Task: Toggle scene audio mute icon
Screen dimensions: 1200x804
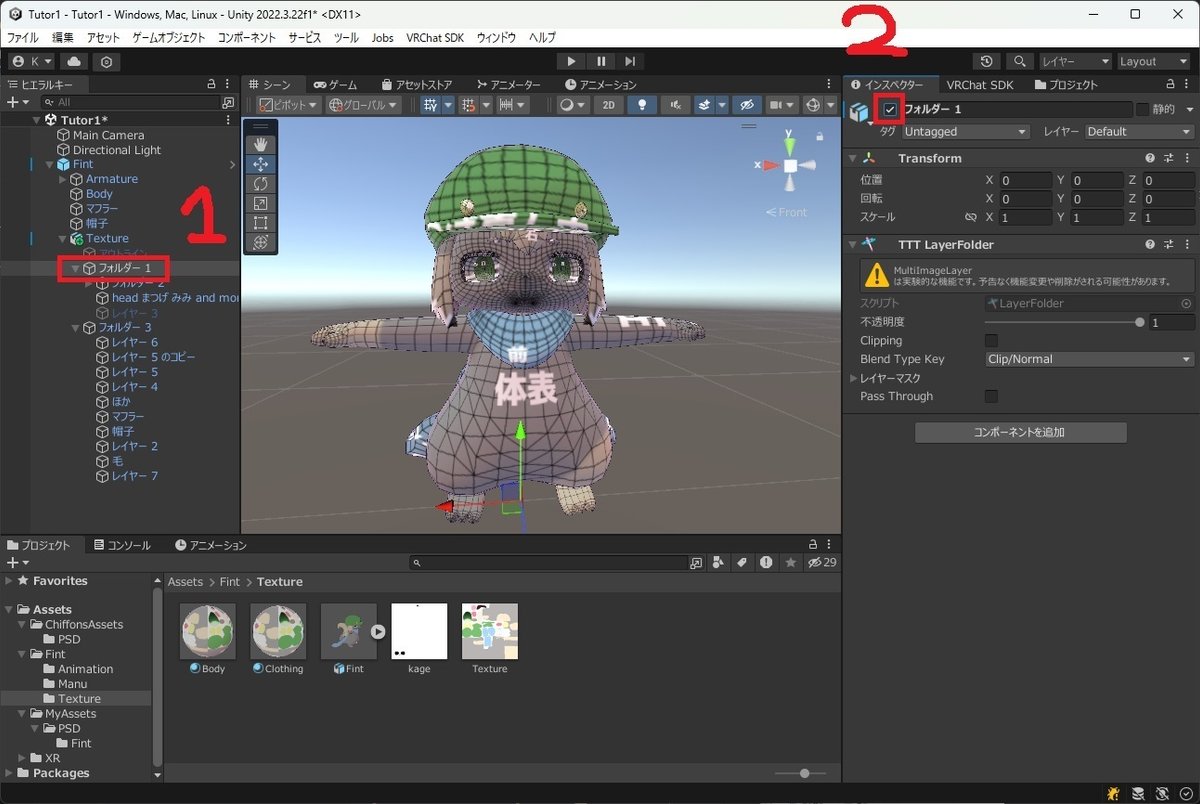Action: 676,105
